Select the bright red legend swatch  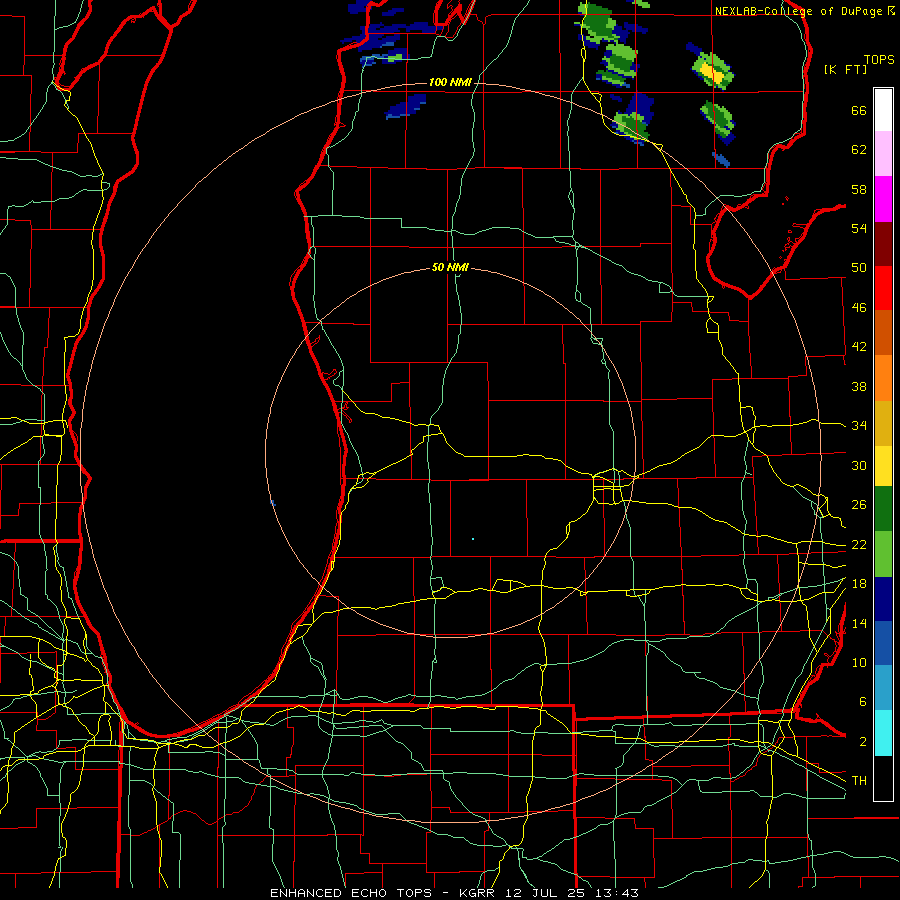coord(883,288)
